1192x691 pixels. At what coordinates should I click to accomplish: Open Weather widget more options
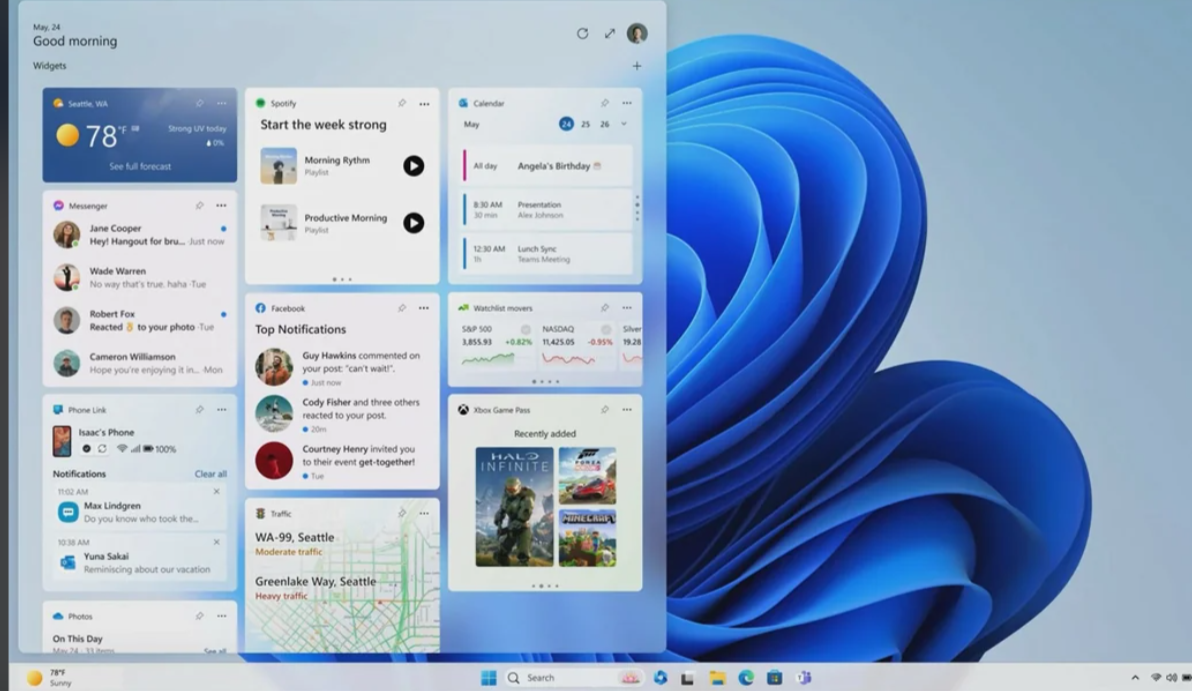click(x=221, y=103)
